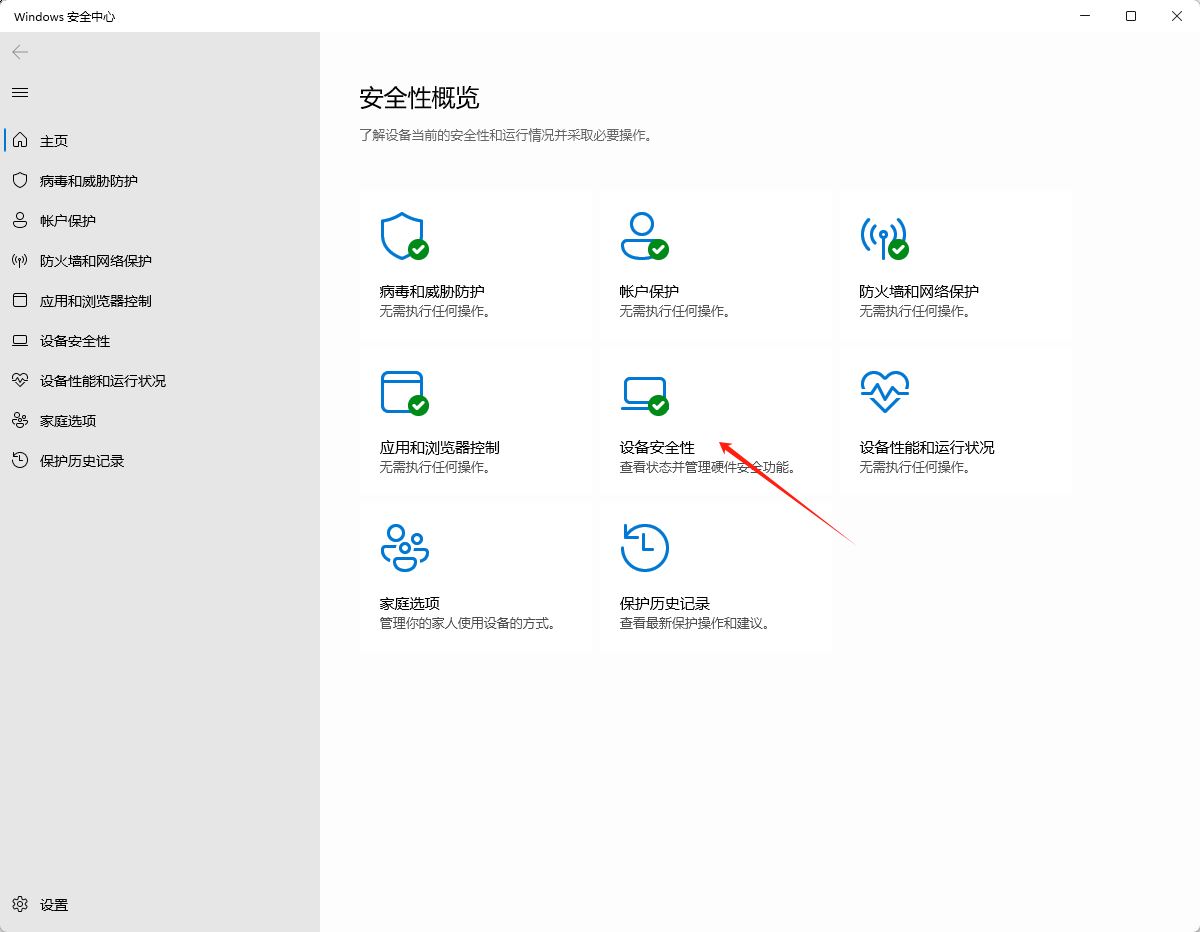
Task: Open 保护历史记录 from the sidebar
Action: 160,461
